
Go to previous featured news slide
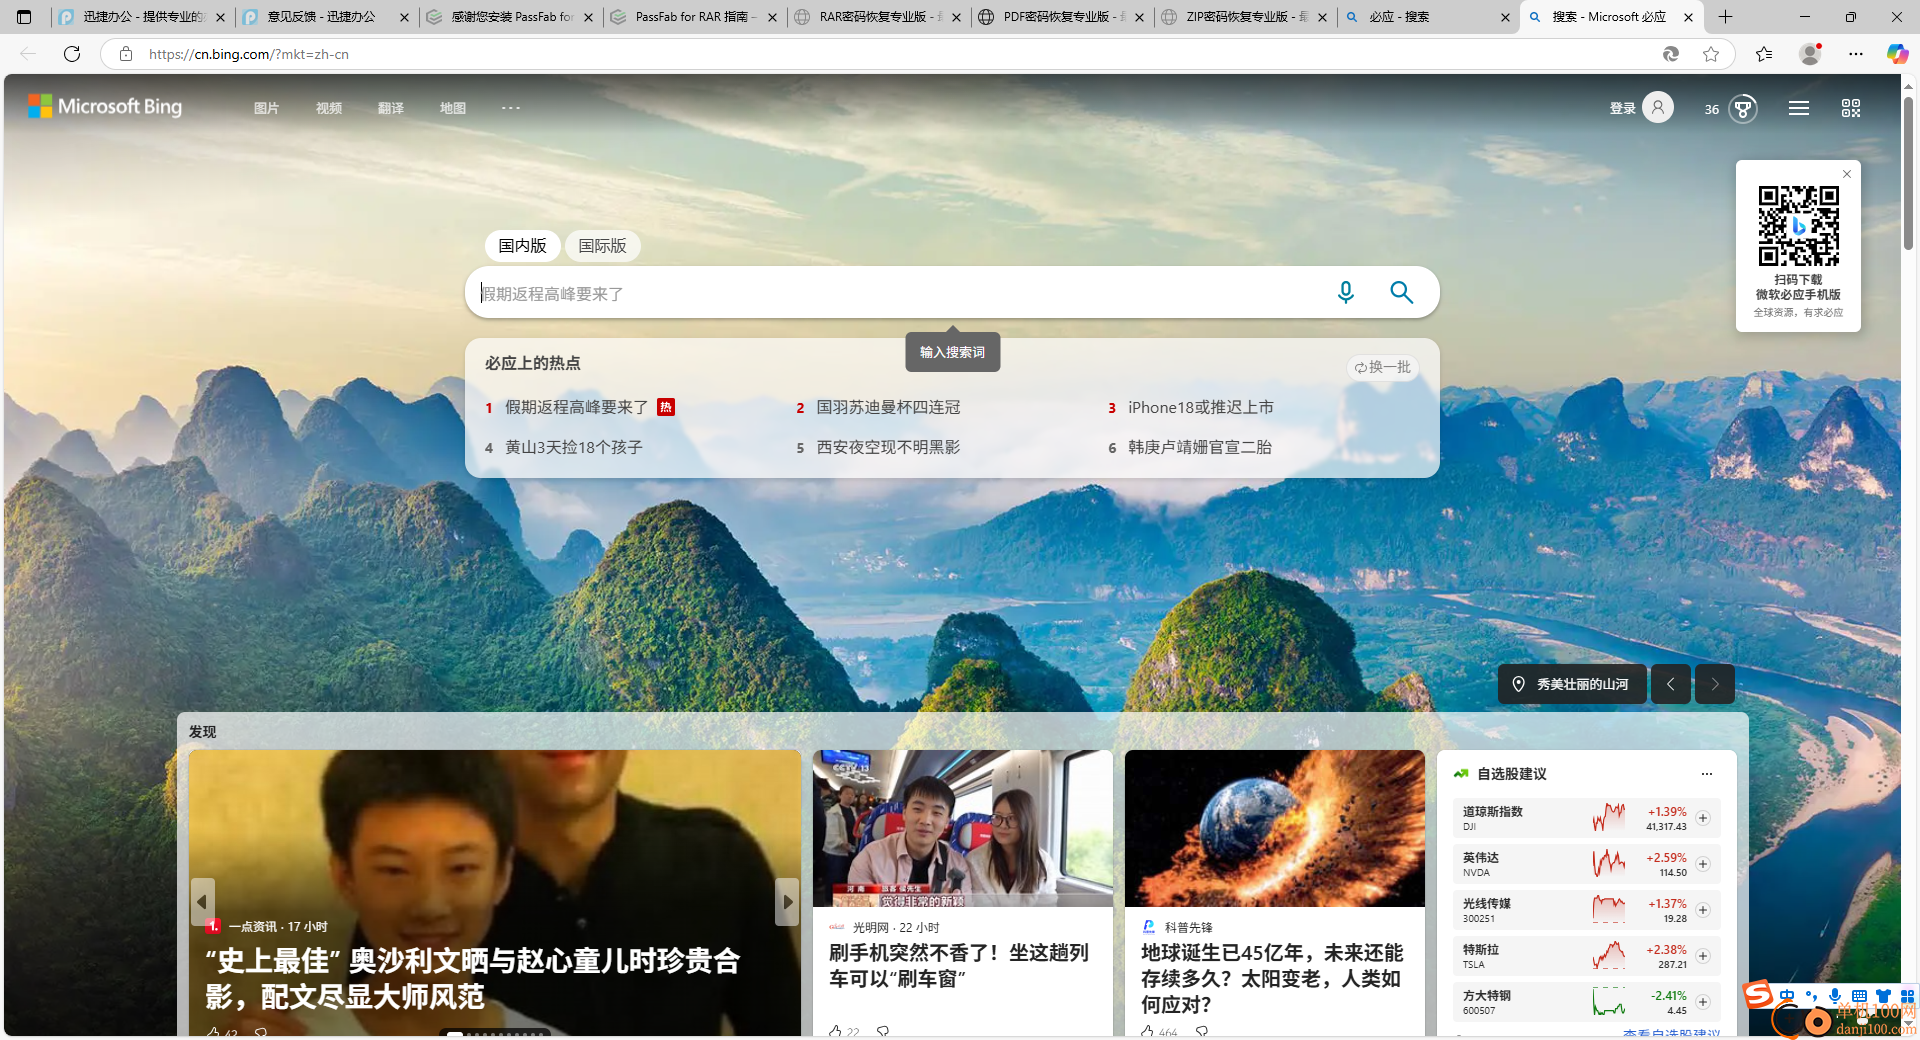pyautogui.click(x=203, y=902)
